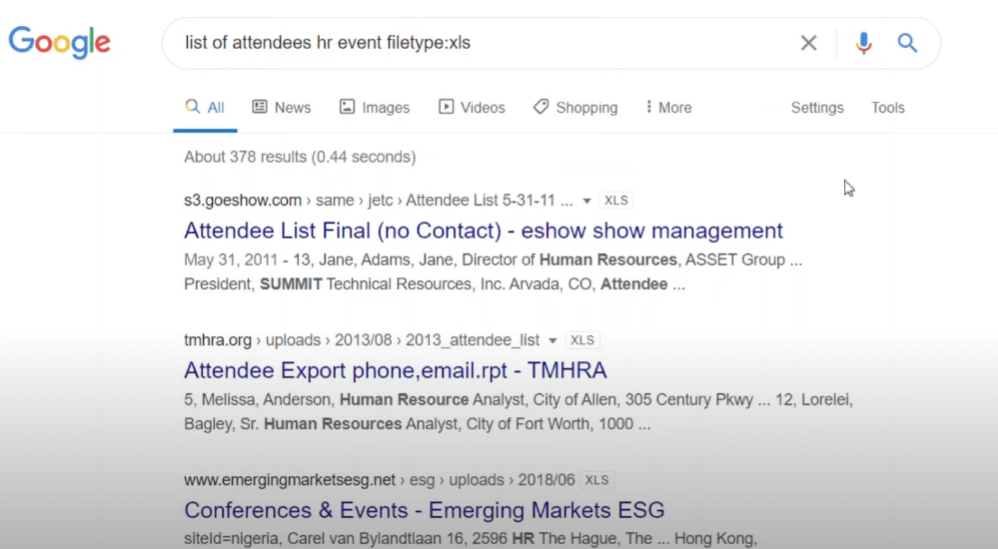Screen dimensions: 998x549
Task: Switch to the All results tab
Action: (x=205, y=107)
